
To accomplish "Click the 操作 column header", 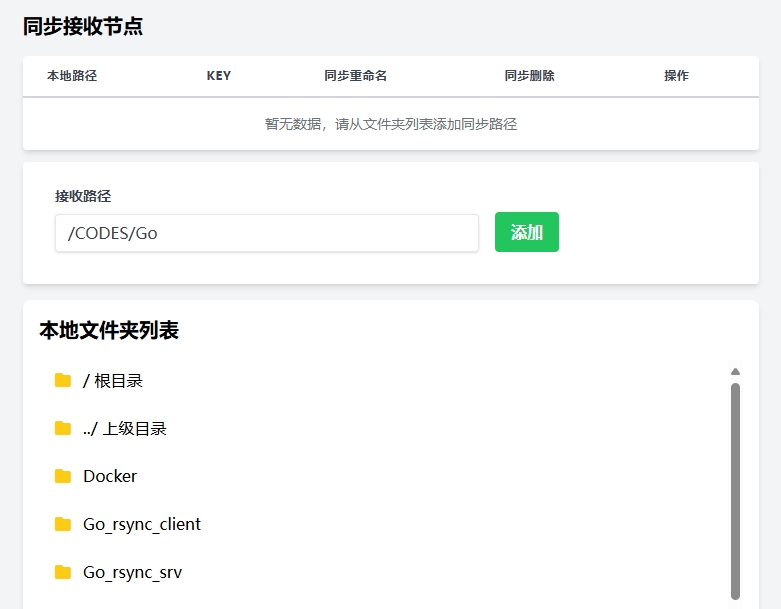I will [676, 76].
